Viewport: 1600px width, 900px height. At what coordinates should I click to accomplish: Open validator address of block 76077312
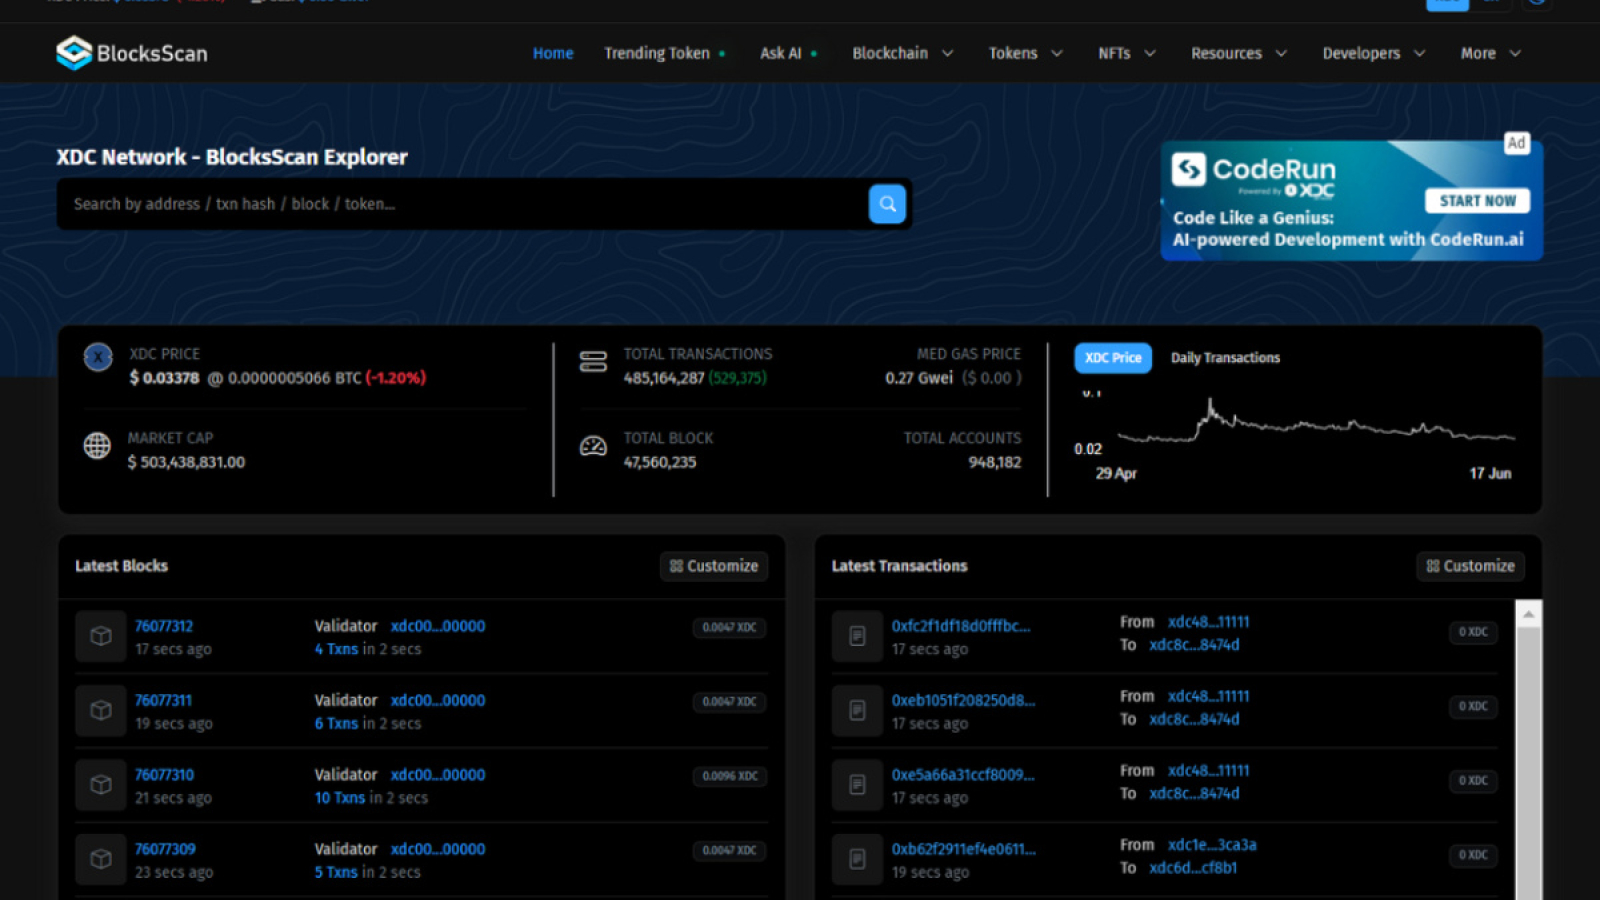[438, 626]
